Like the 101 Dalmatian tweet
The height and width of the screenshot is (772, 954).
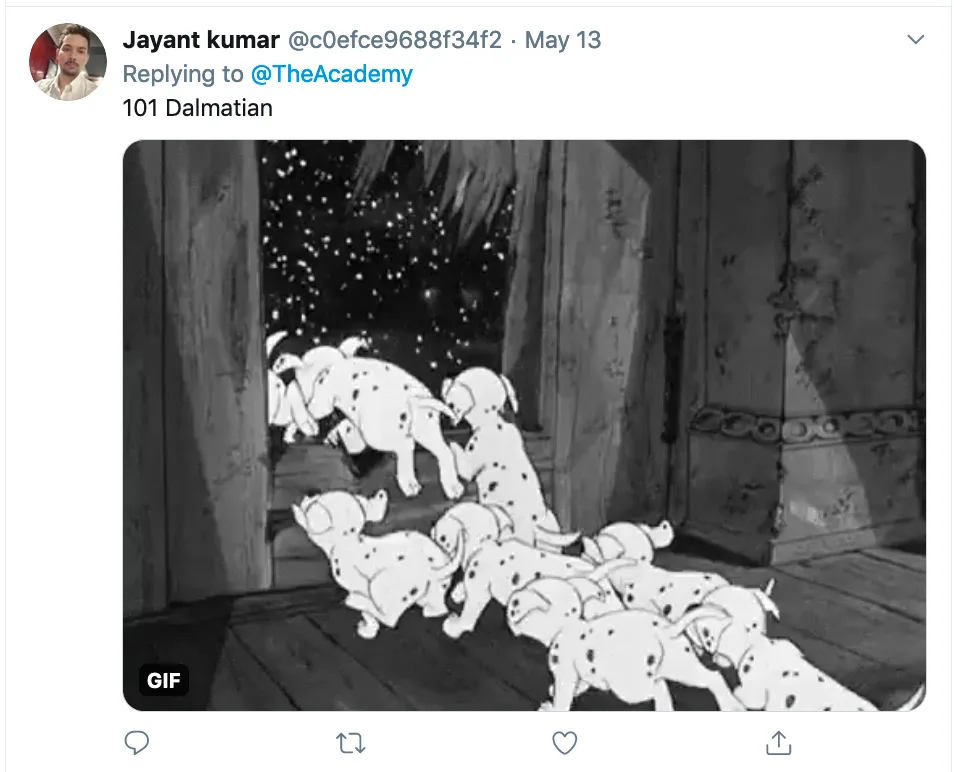(x=565, y=743)
